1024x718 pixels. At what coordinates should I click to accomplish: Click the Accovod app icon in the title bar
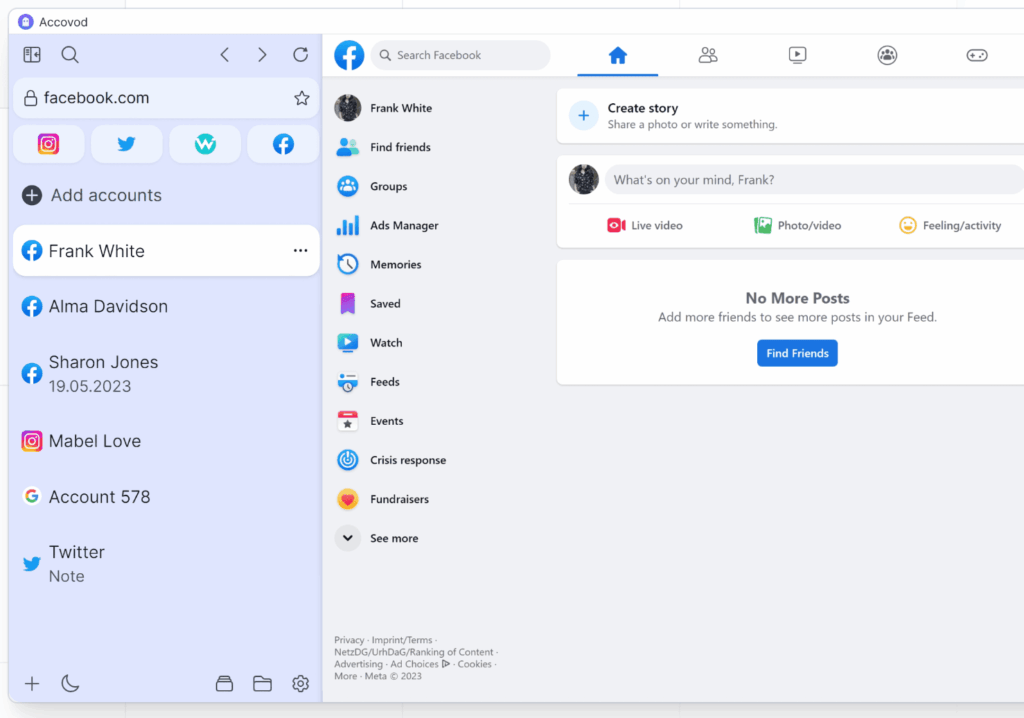click(x=25, y=22)
